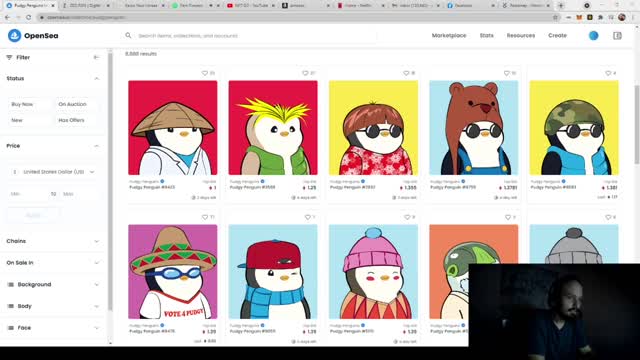
Task: Favorite the conical hat penguin with heart
Action: tap(205, 73)
